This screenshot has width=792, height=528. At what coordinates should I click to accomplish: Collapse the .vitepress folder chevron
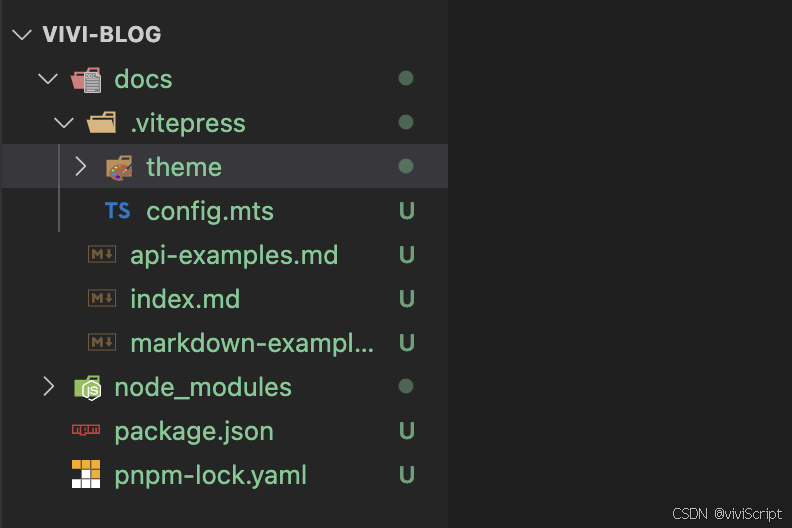64,123
